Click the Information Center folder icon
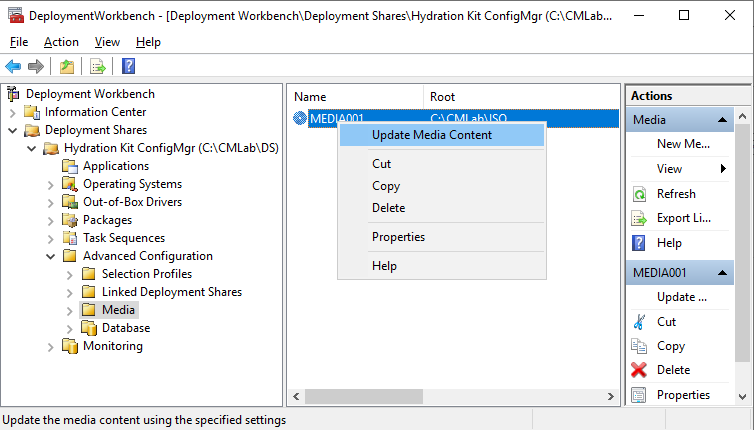Image resolution: width=754 pixels, height=430 pixels. pos(32,112)
